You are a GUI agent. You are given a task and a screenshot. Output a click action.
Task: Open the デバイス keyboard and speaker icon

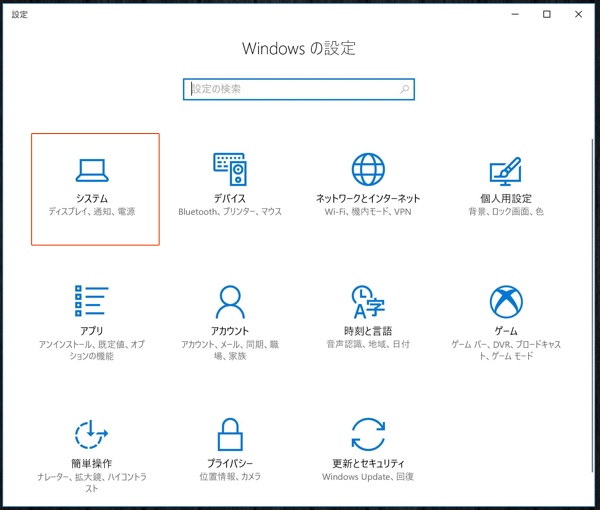(x=230, y=169)
